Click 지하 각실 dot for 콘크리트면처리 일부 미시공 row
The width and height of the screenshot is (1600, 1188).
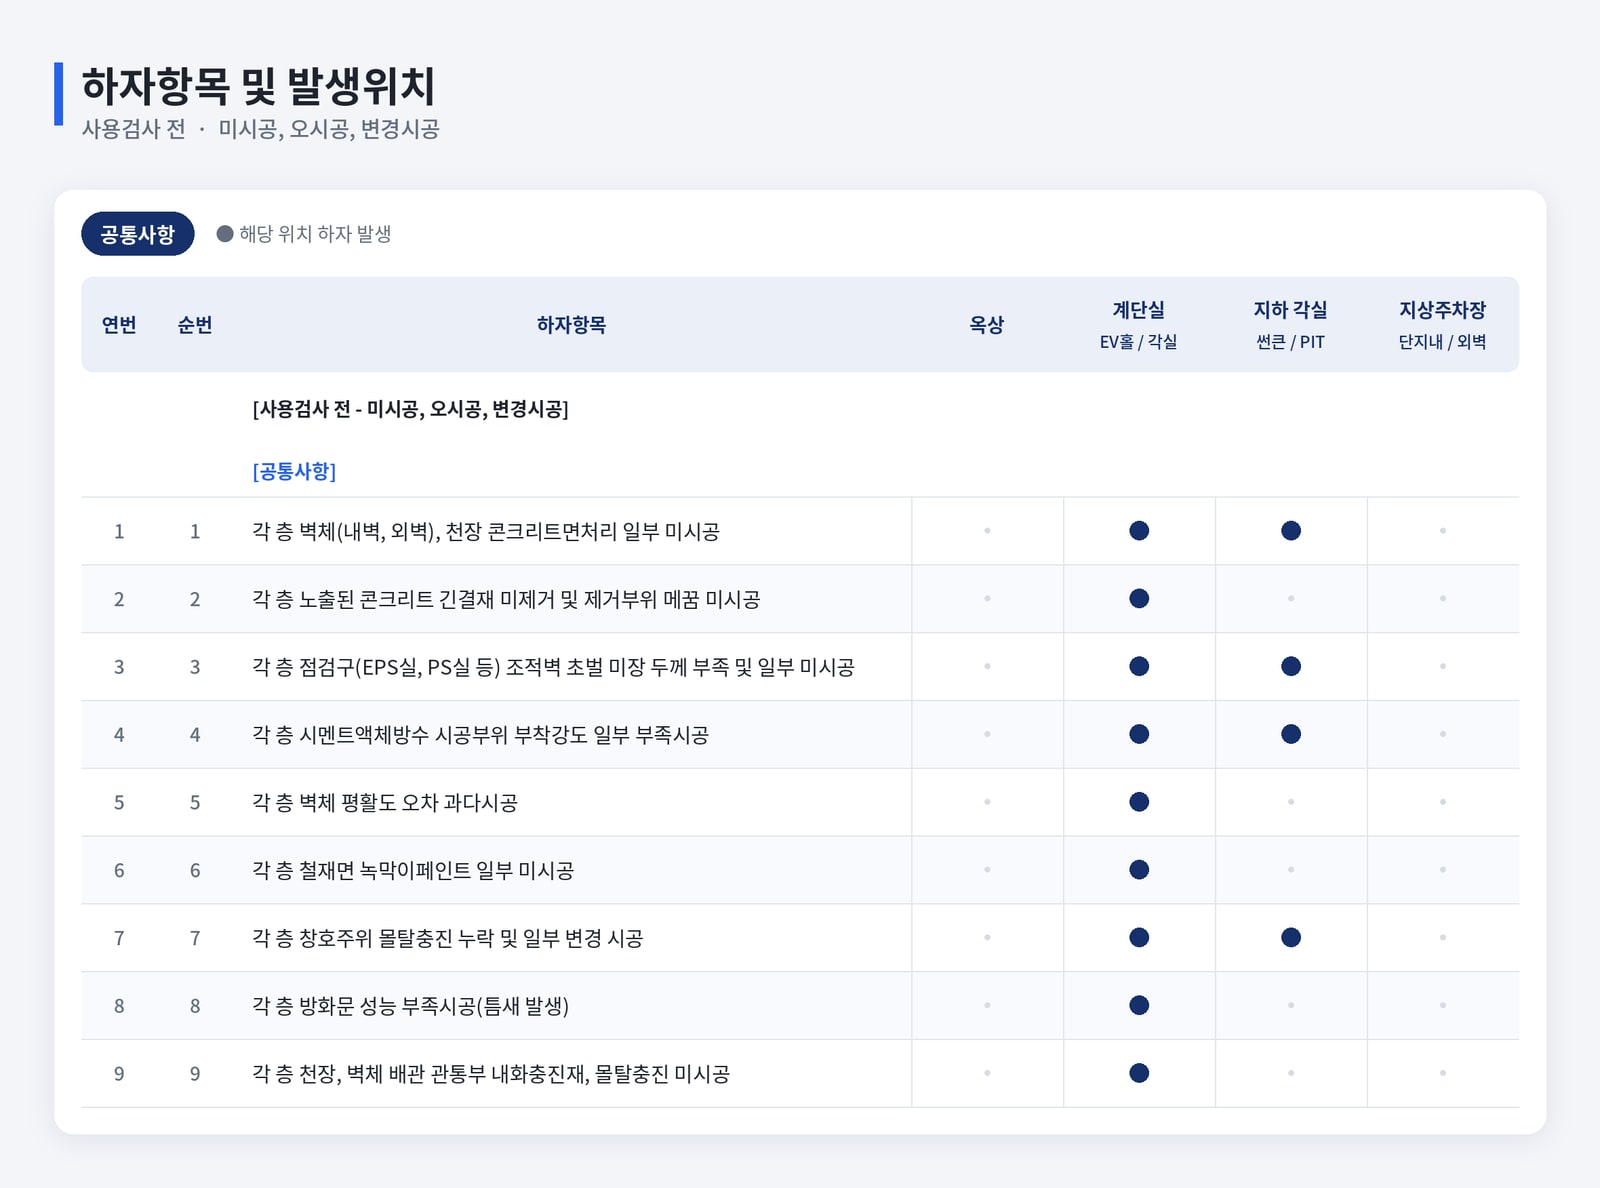1291,531
